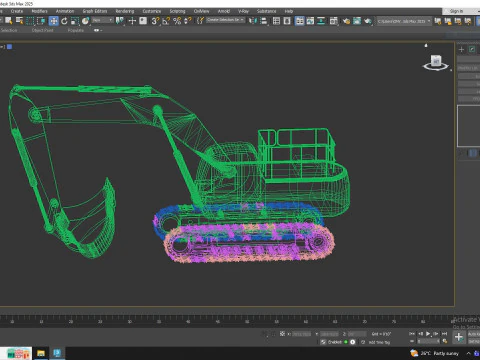Image resolution: width=480 pixels, height=360 pixels.
Task: Open File Explorer from the taskbar
Action: (x=41, y=353)
